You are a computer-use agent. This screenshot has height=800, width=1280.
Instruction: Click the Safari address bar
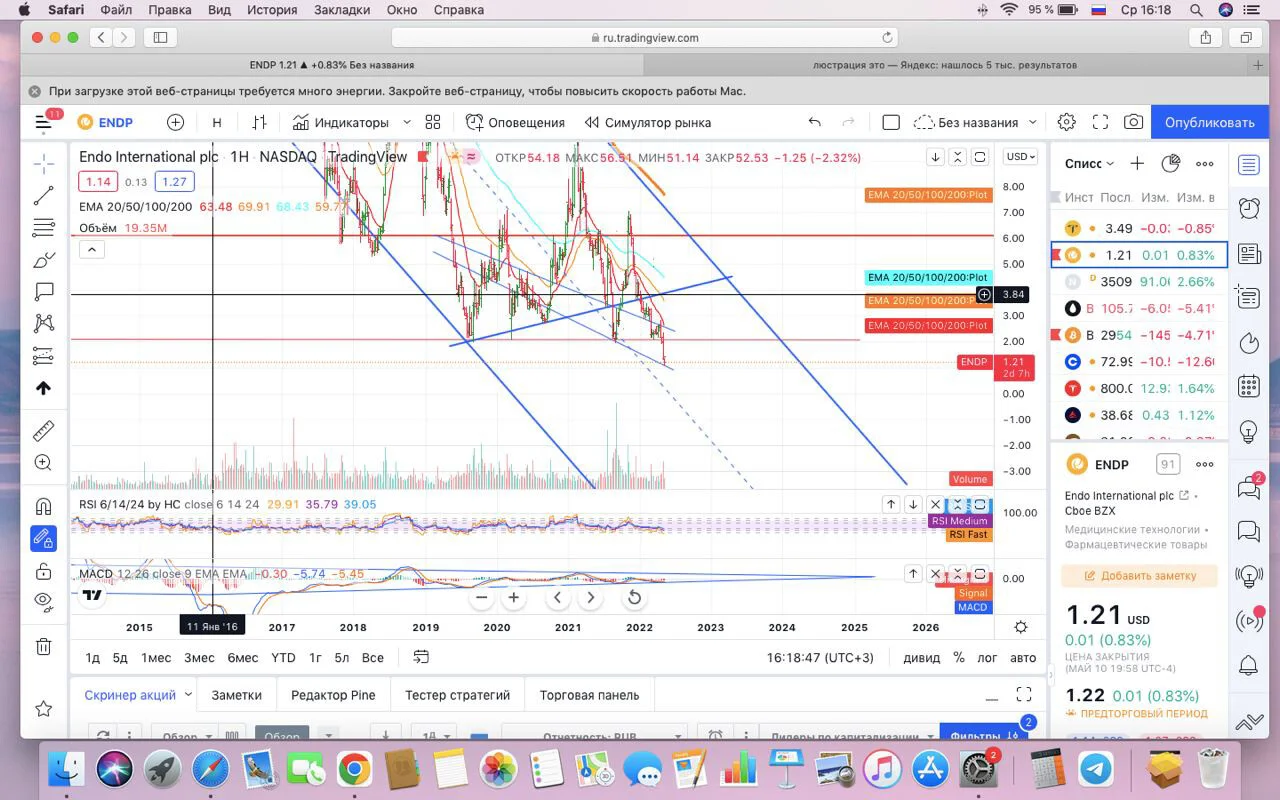tap(645, 37)
